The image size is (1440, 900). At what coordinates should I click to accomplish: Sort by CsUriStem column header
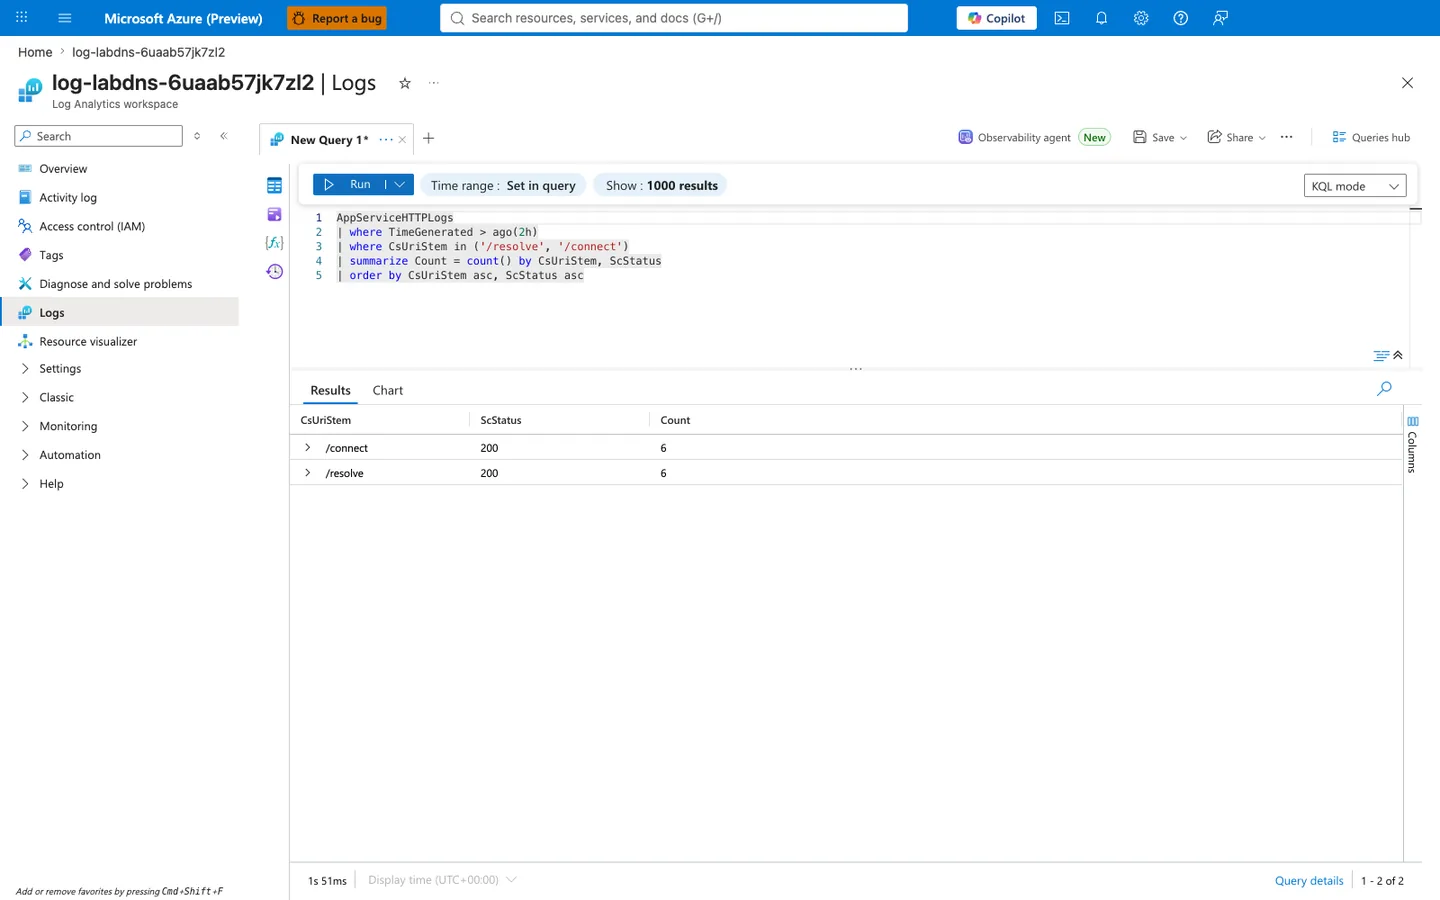click(326, 421)
